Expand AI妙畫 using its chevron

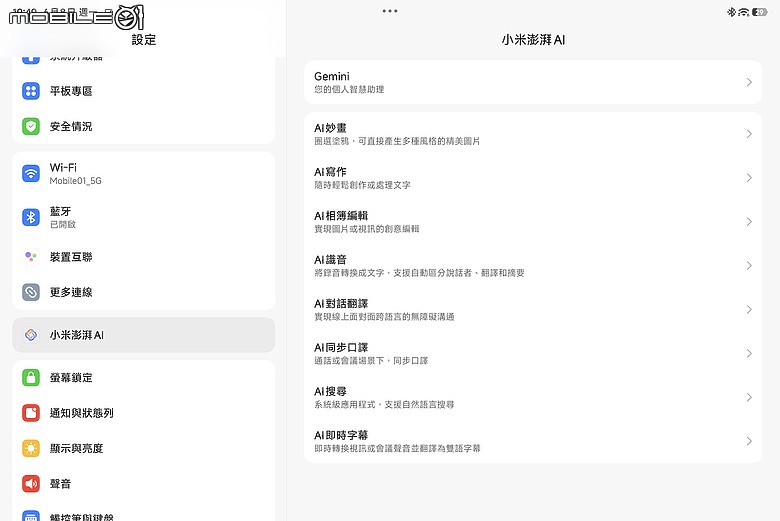(749, 134)
